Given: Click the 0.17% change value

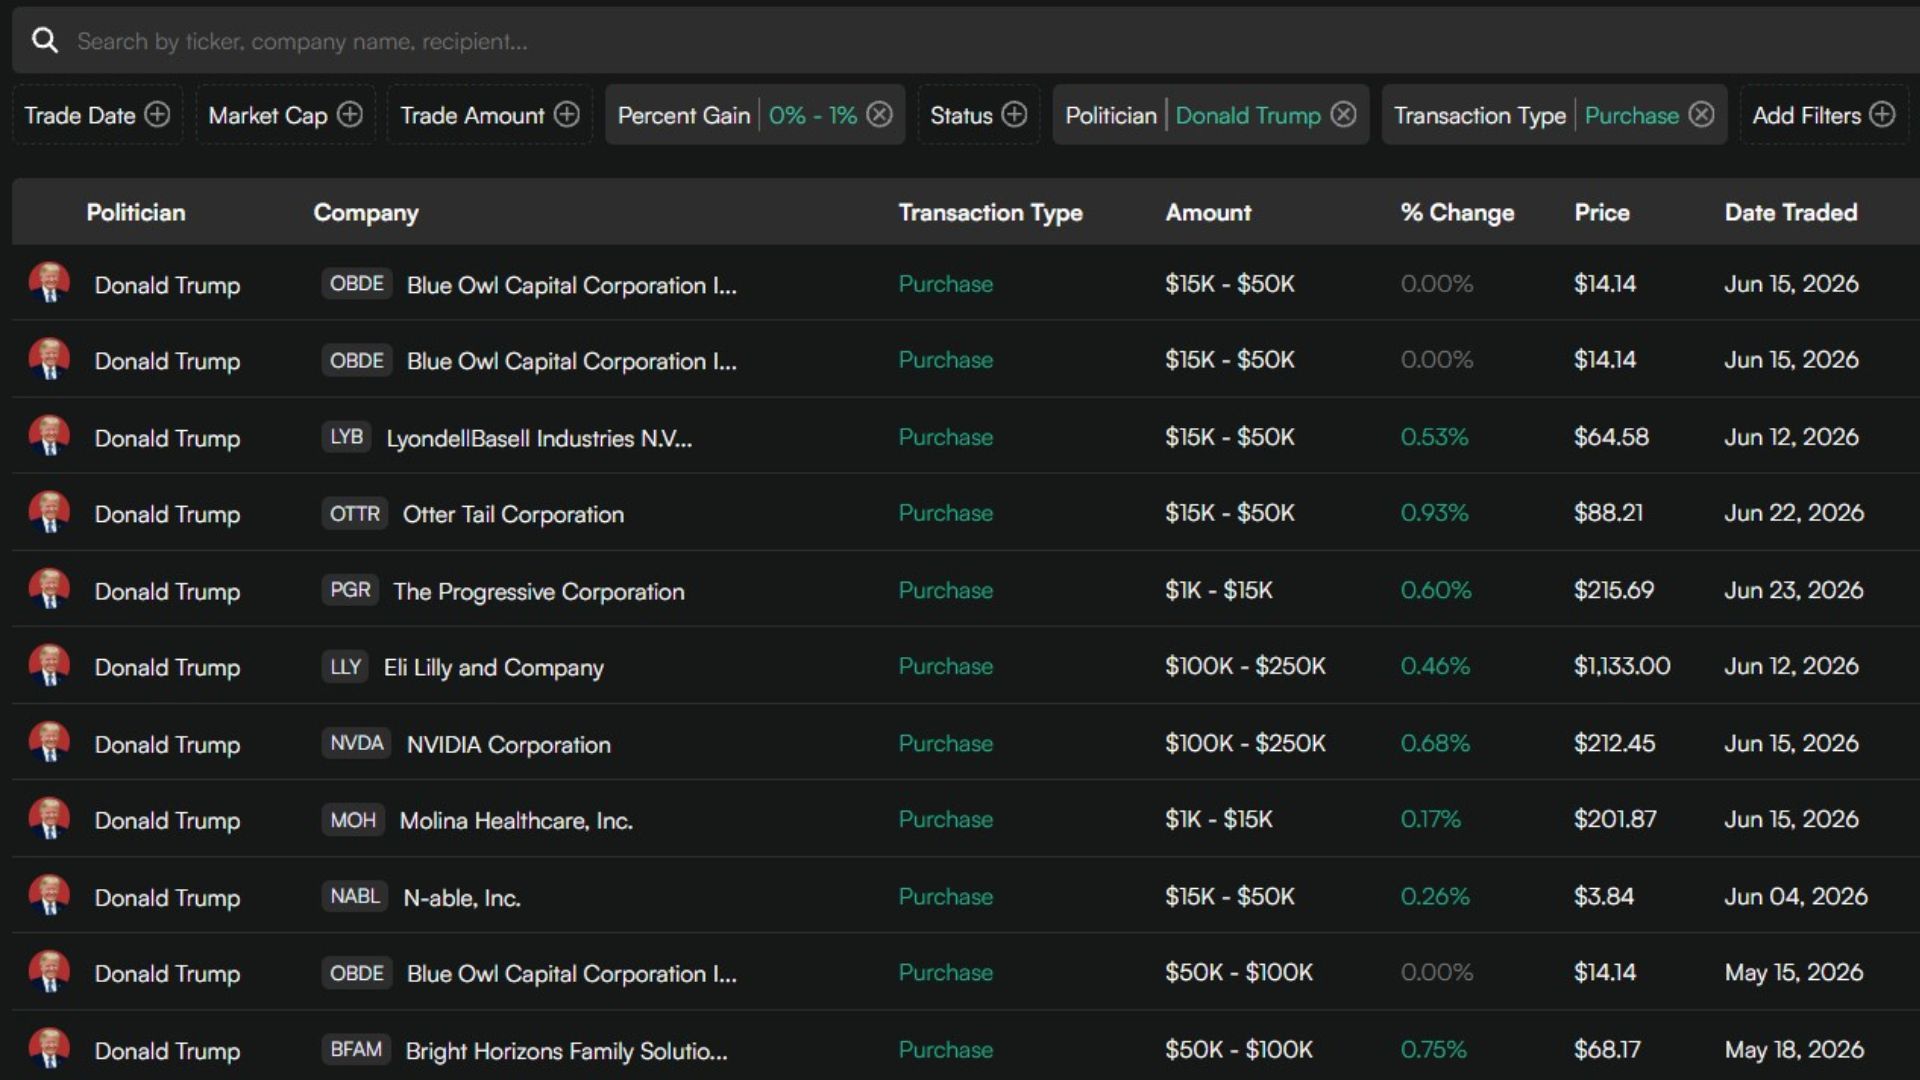Looking at the screenshot, I should 1430,819.
